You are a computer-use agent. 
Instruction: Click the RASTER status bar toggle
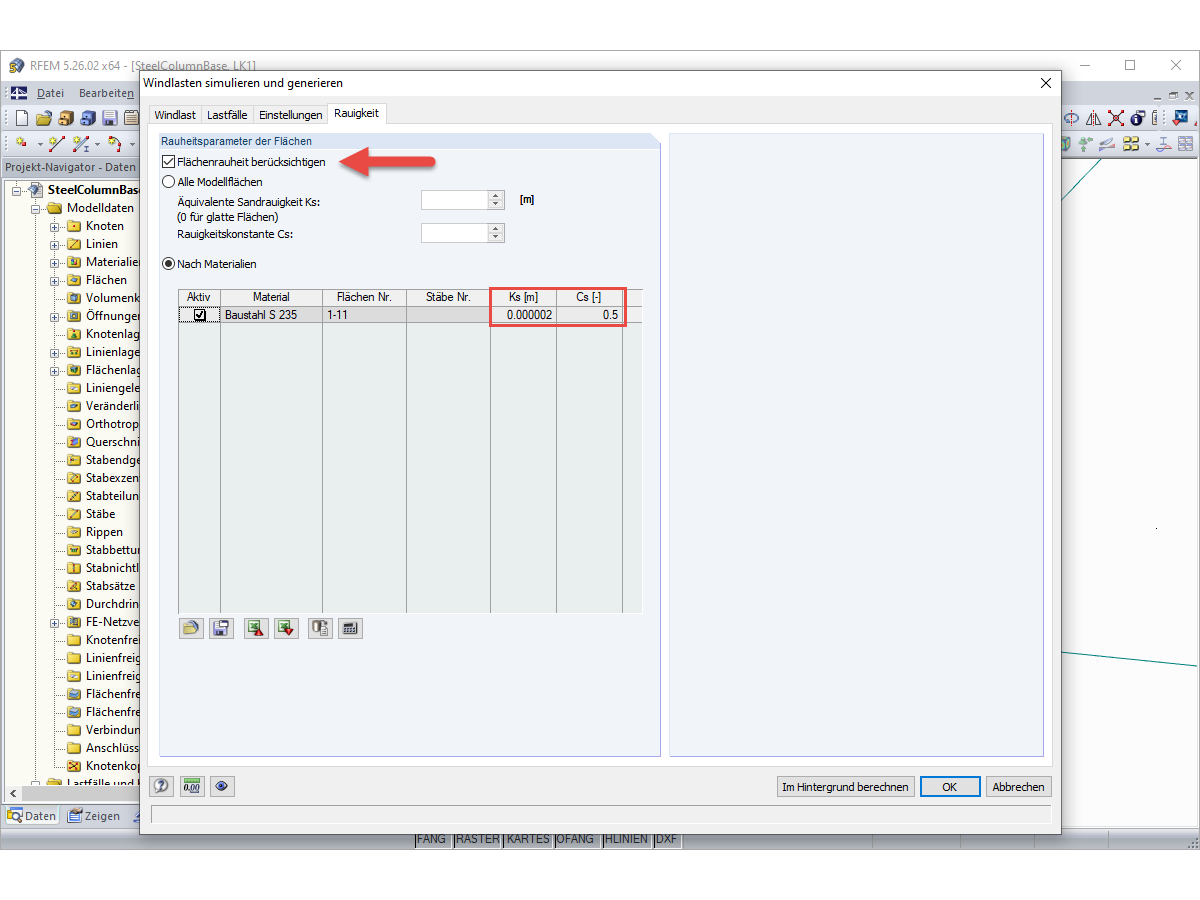tap(477, 839)
